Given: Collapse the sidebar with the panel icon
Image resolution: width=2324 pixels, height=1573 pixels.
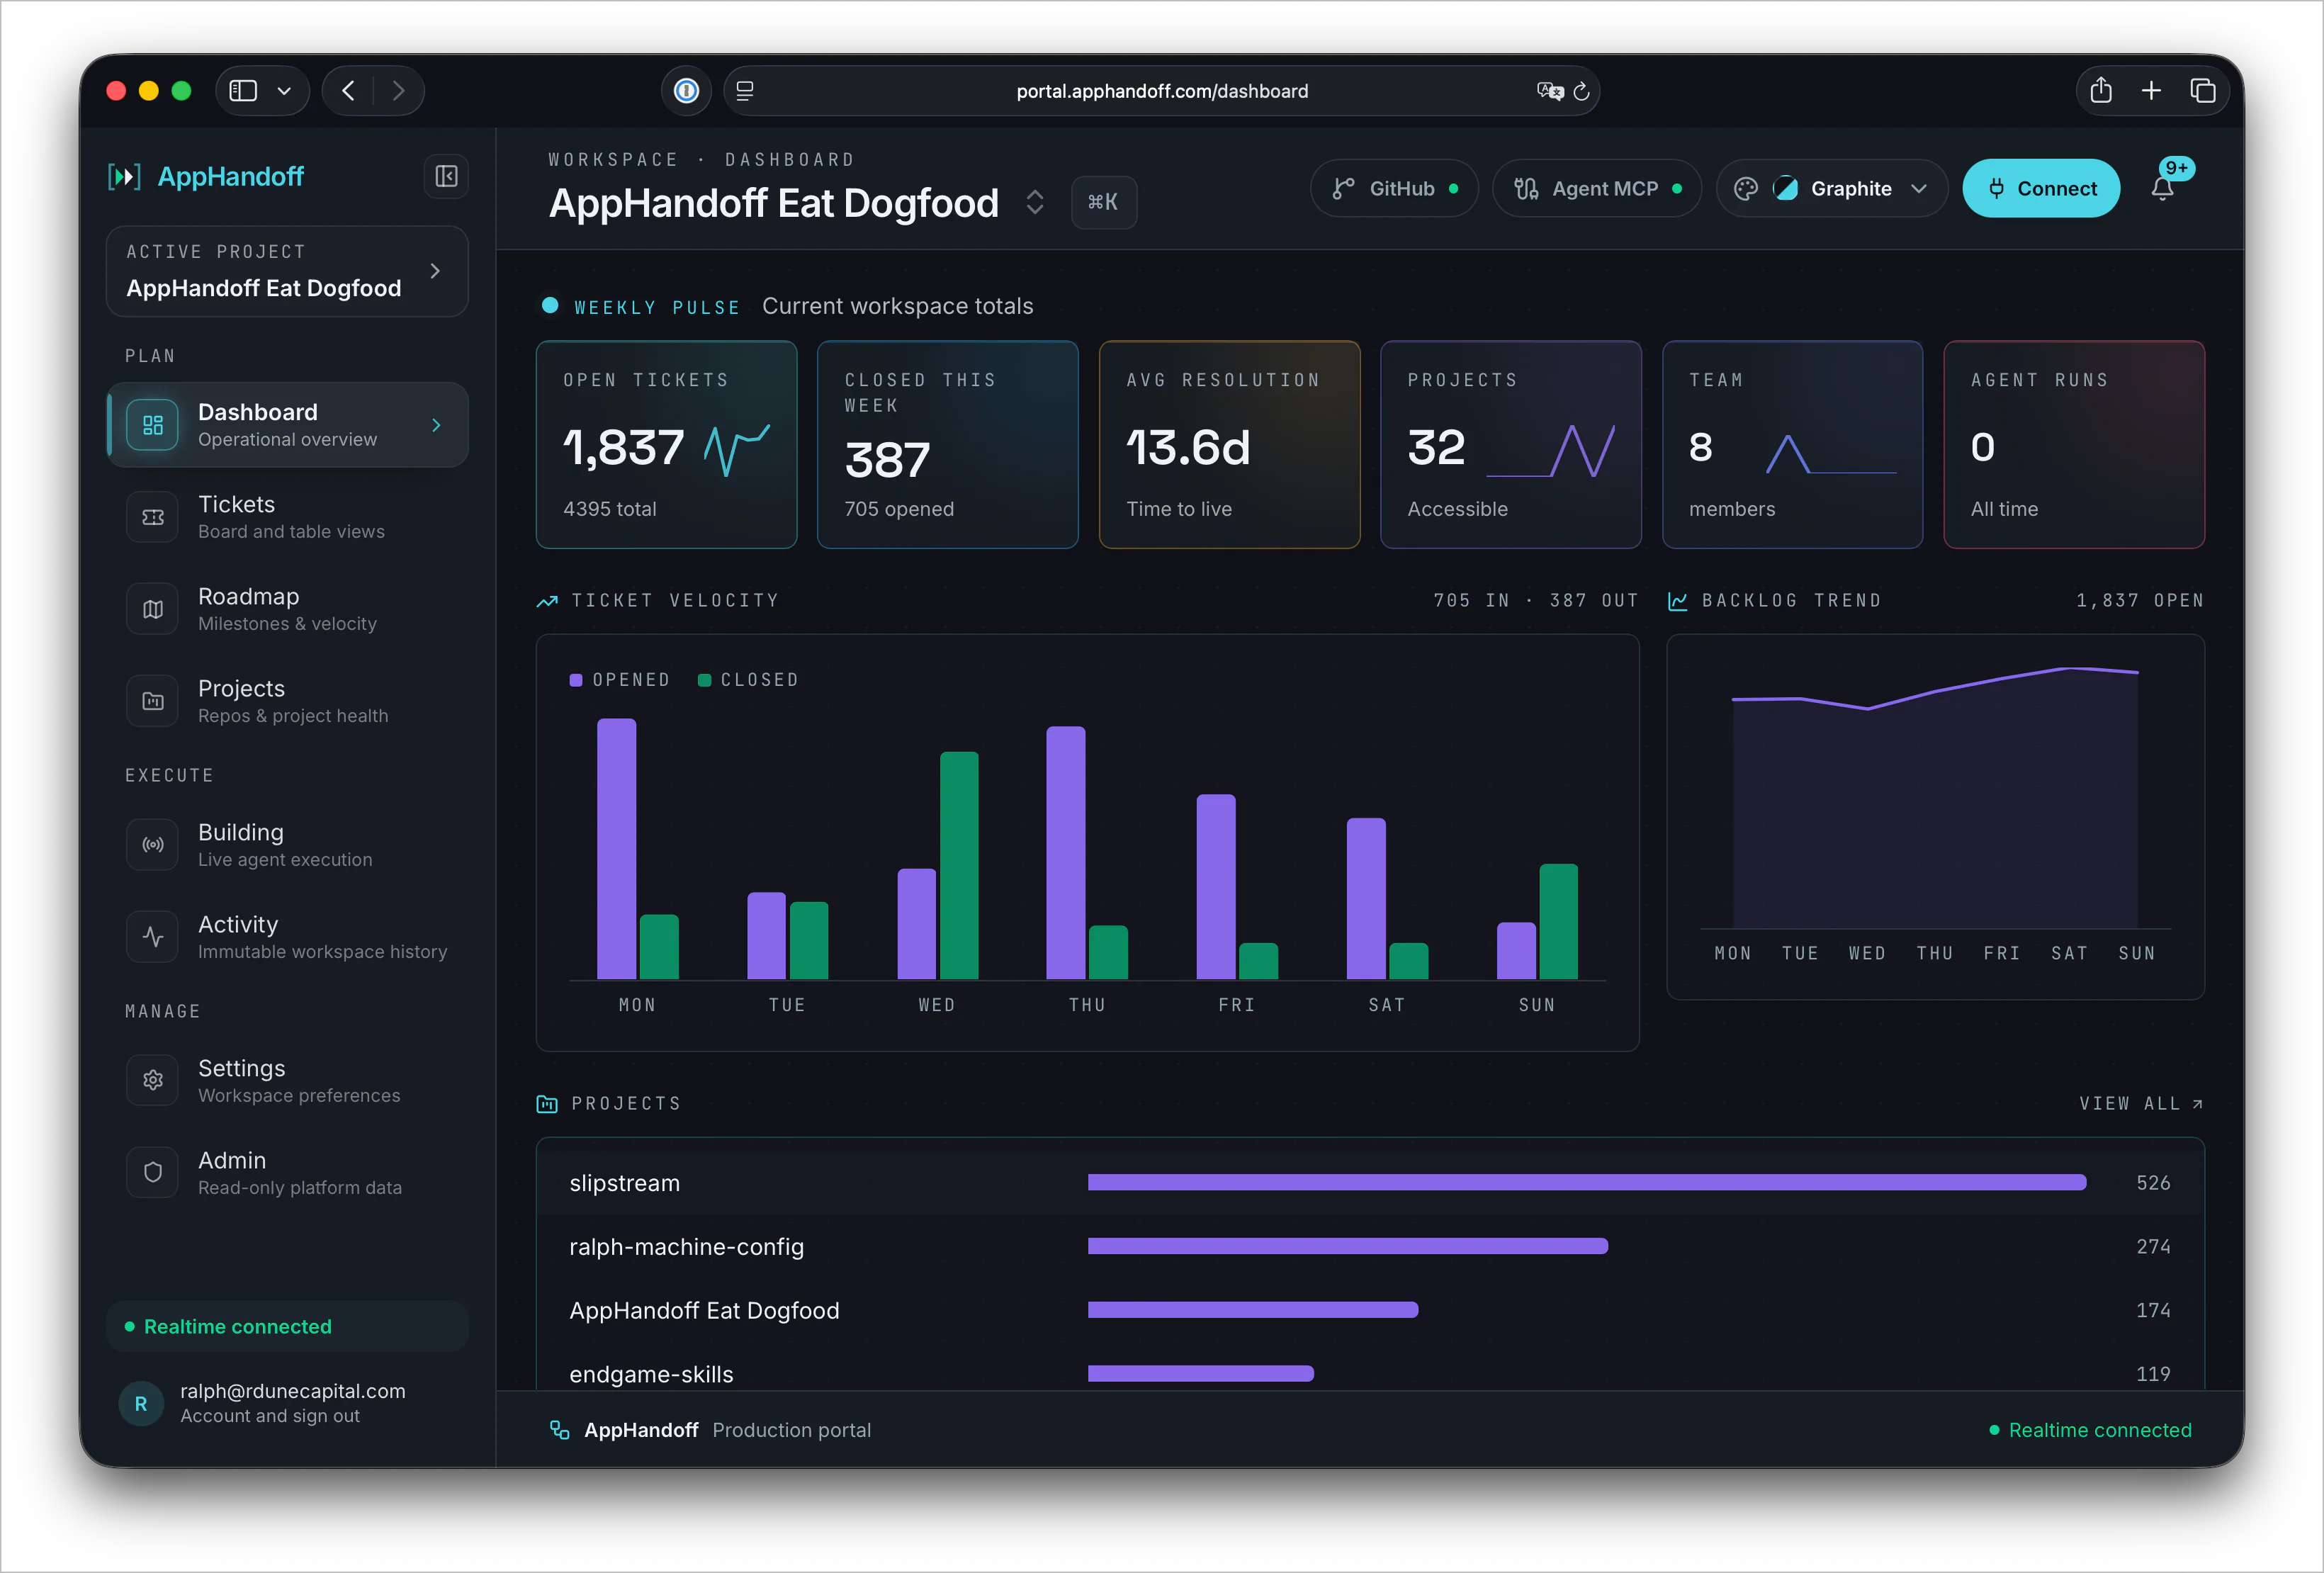Looking at the screenshot, I should pyautogui.click(x=446, y=177).
